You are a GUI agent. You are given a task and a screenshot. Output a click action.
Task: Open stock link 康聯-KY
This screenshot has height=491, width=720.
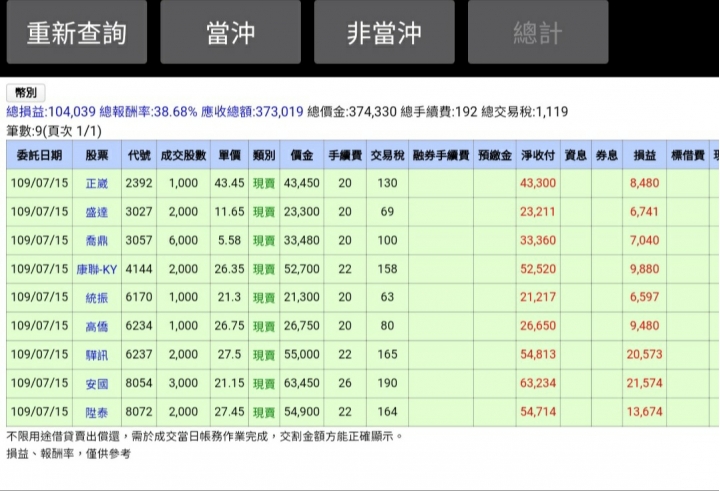pos(97,269)
